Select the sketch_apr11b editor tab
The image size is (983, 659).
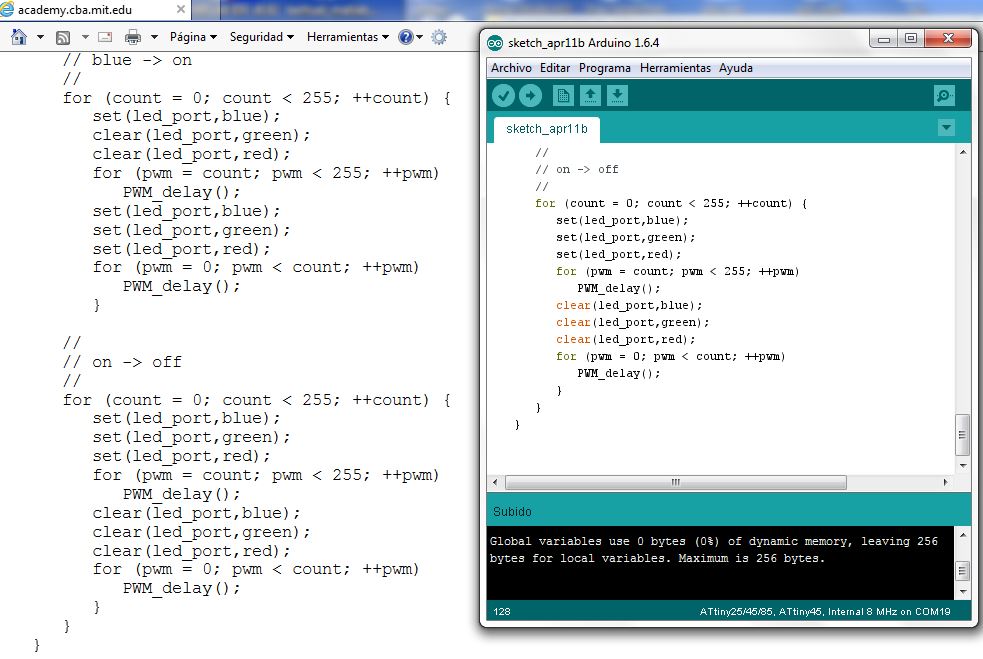[547, 129]
